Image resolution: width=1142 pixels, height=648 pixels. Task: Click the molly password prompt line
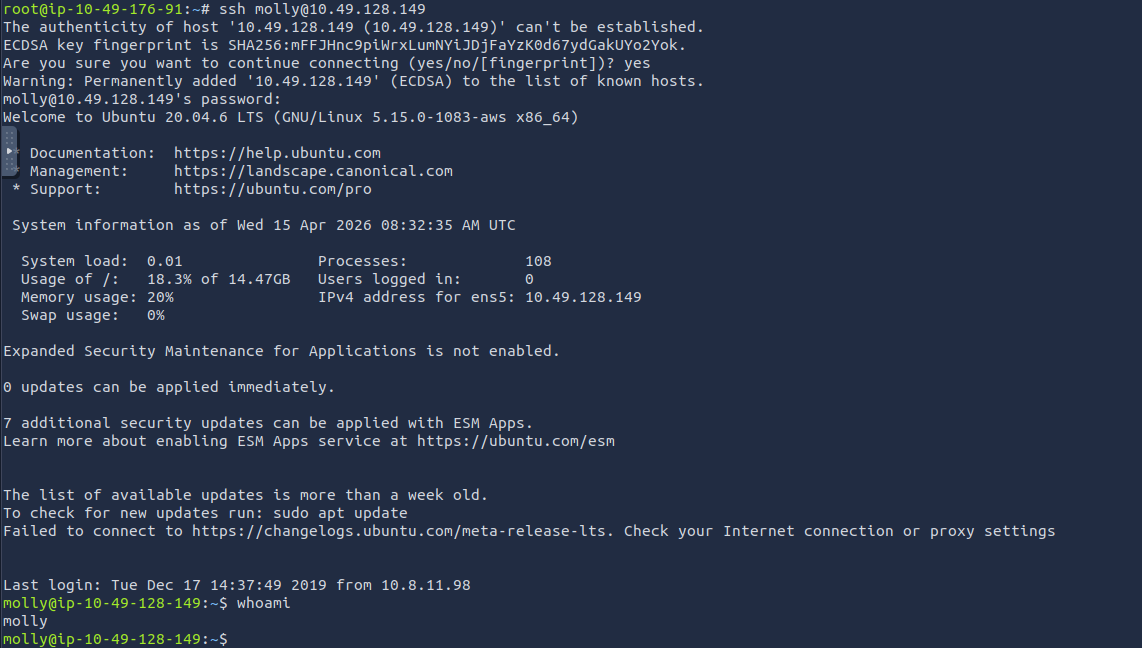142,99
